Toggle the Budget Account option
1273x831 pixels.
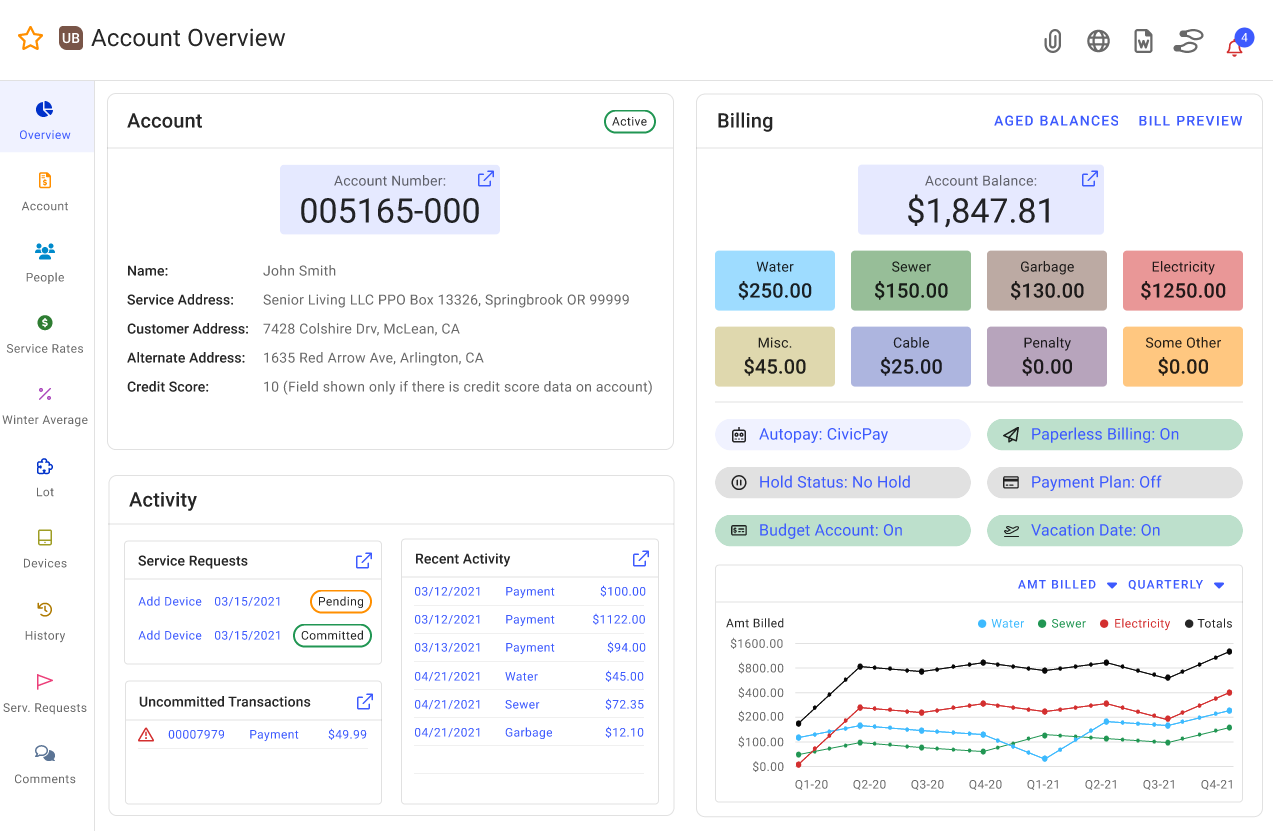[x=842, y=530]
